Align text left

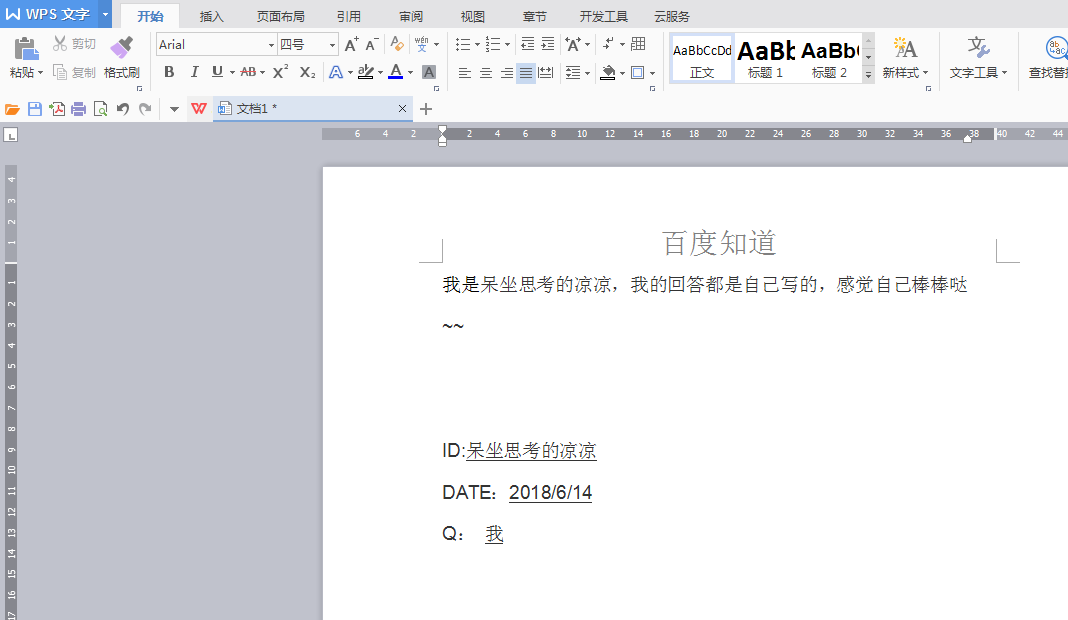coord(465,72)
